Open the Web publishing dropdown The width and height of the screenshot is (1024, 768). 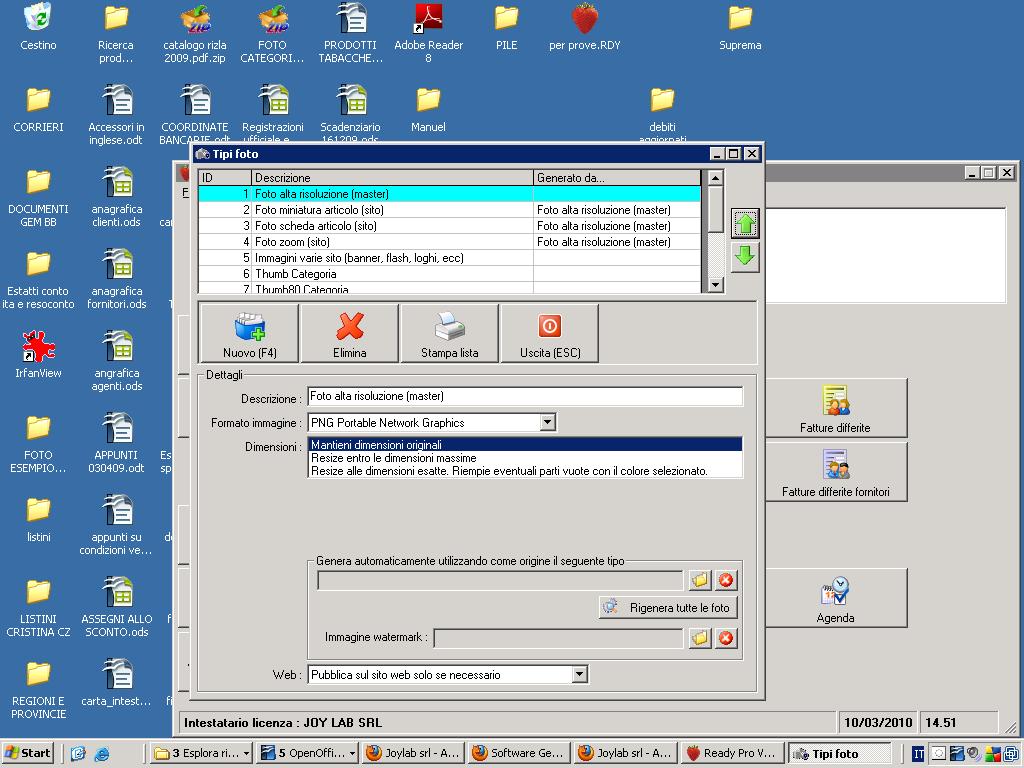(x=579, y=675)
